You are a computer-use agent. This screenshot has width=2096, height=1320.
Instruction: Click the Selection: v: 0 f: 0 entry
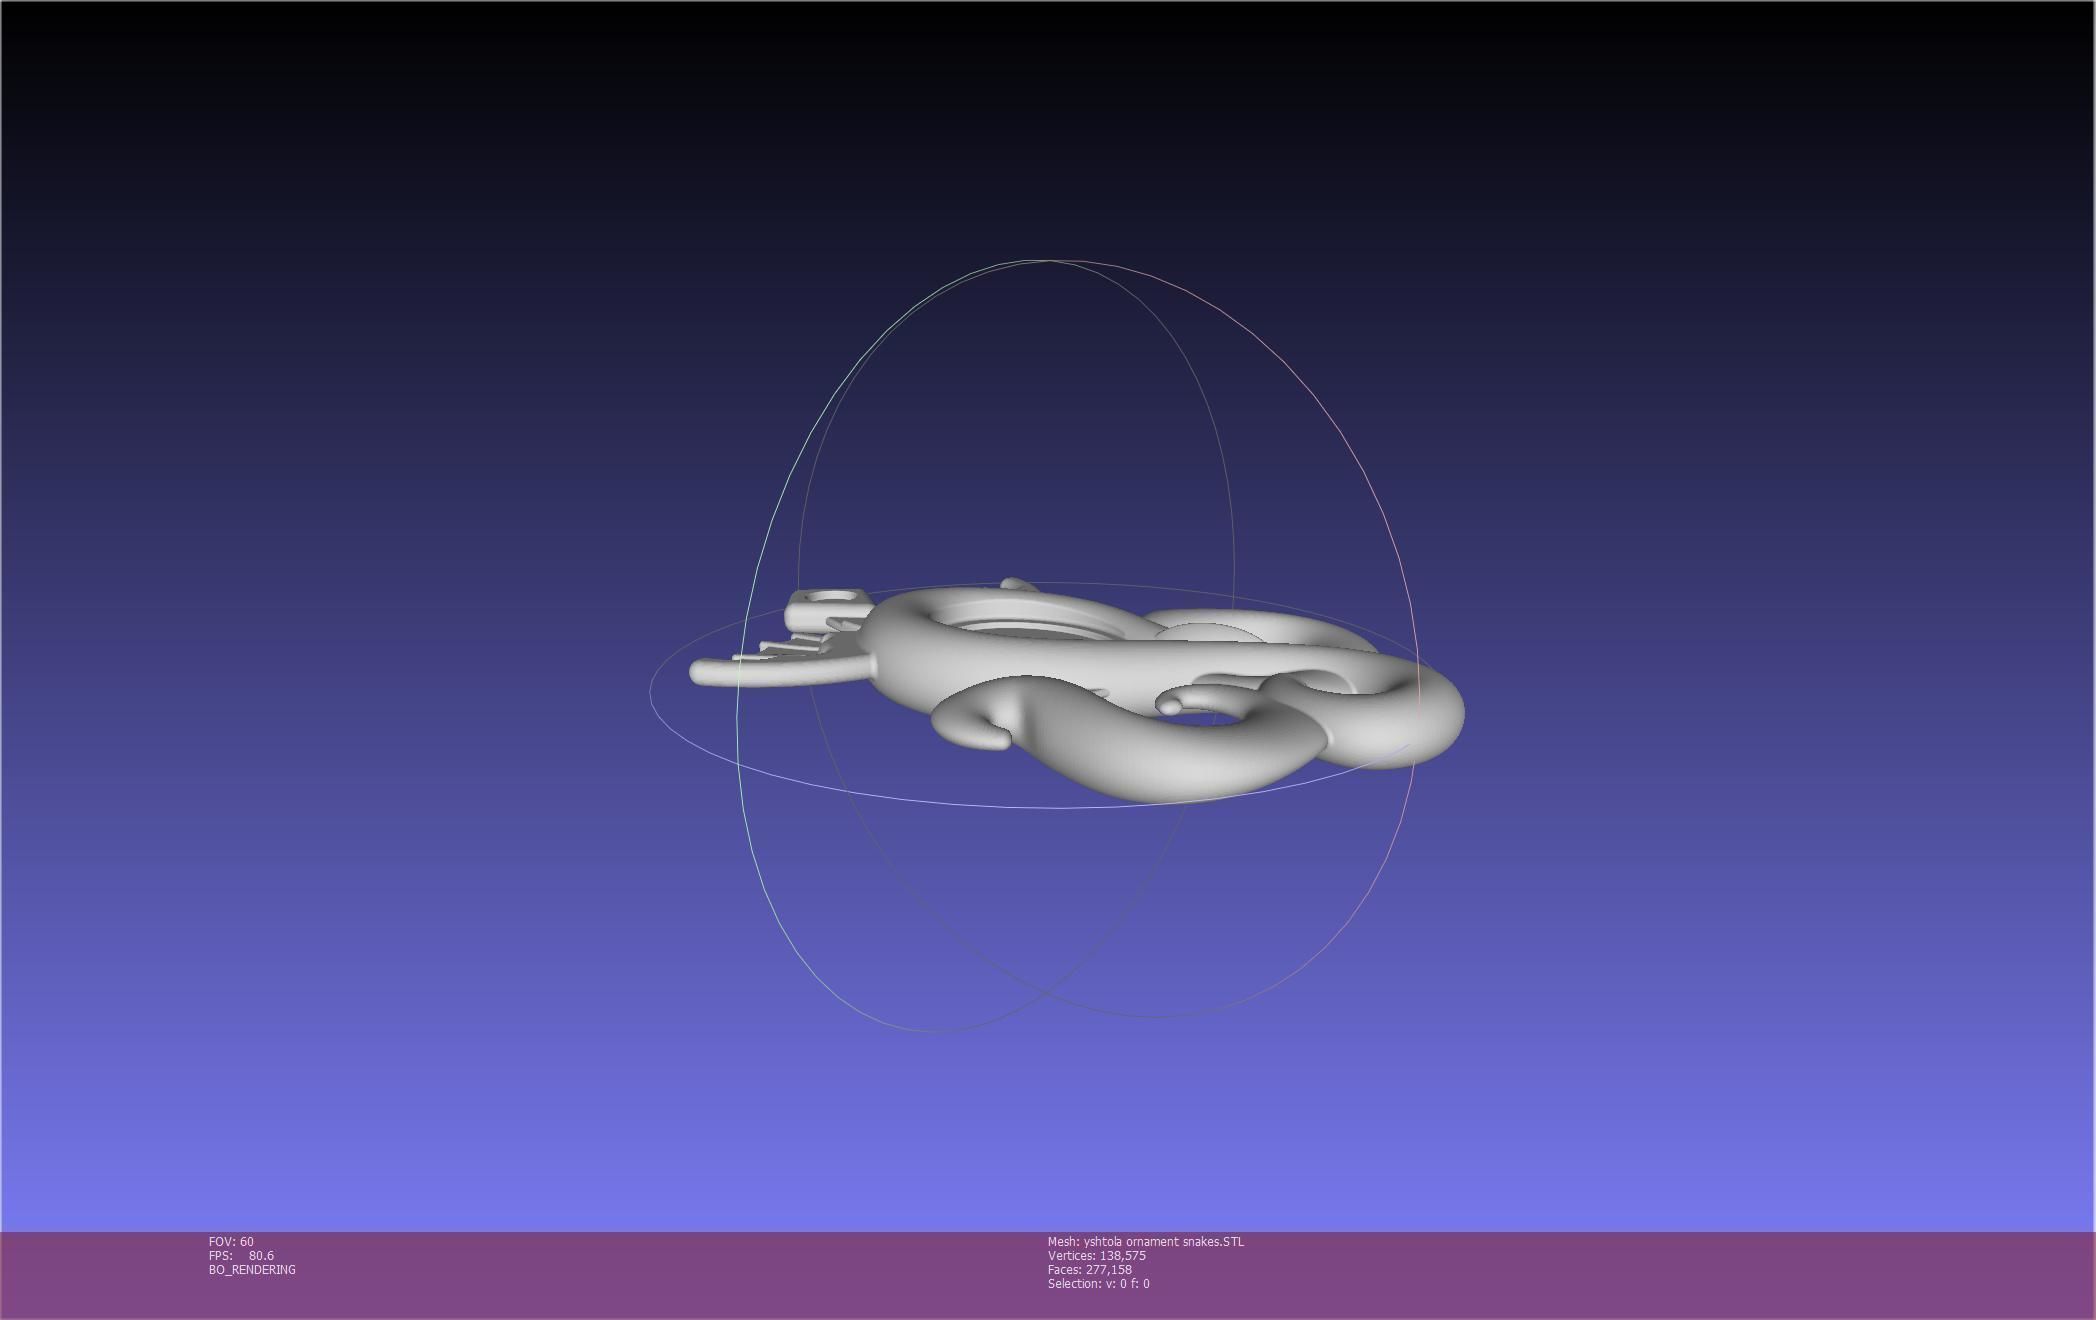(x=1099, y=1283)
